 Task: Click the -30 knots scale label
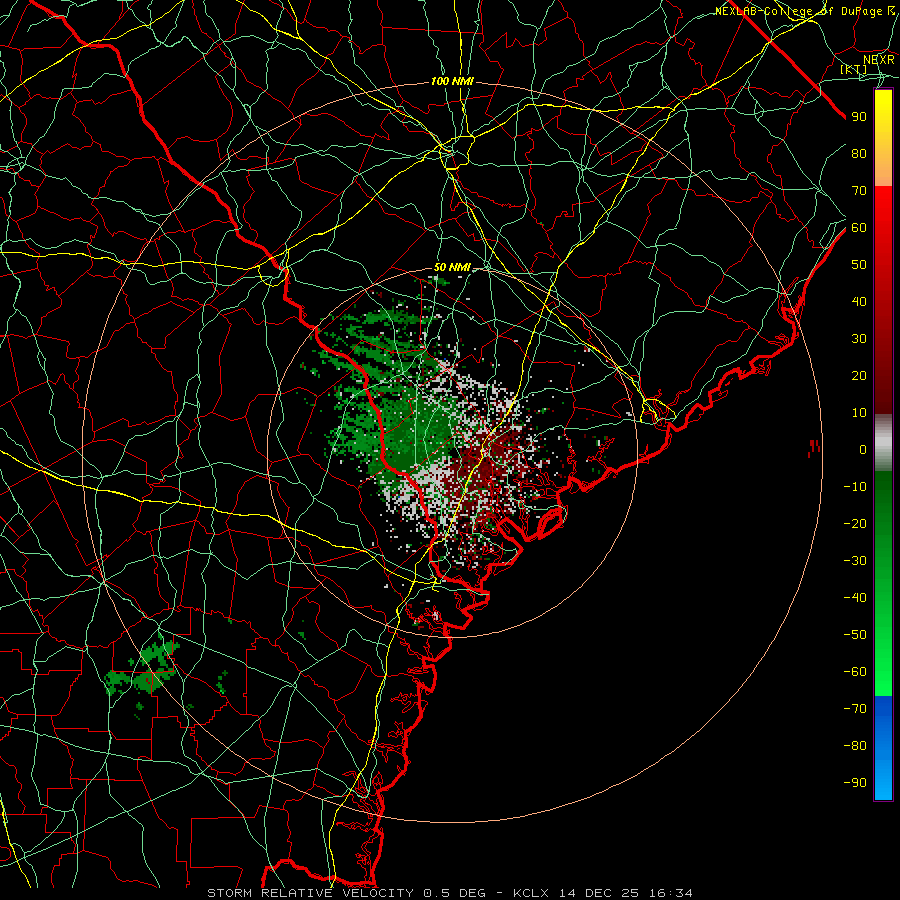855,561
